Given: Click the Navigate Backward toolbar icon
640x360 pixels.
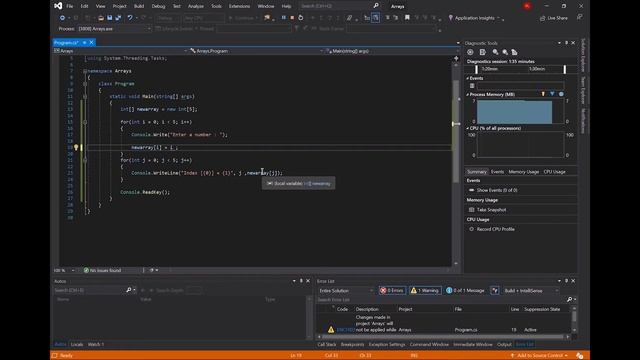Looking at the screenshot, I should coord(62,18).
